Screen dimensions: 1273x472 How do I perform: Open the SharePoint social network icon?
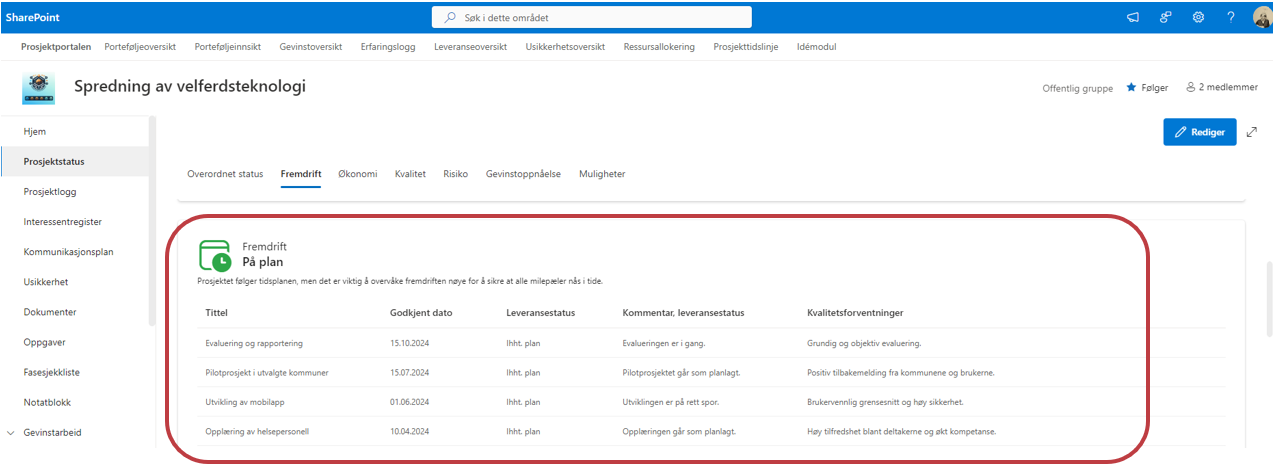click(x=1165, y=17)
